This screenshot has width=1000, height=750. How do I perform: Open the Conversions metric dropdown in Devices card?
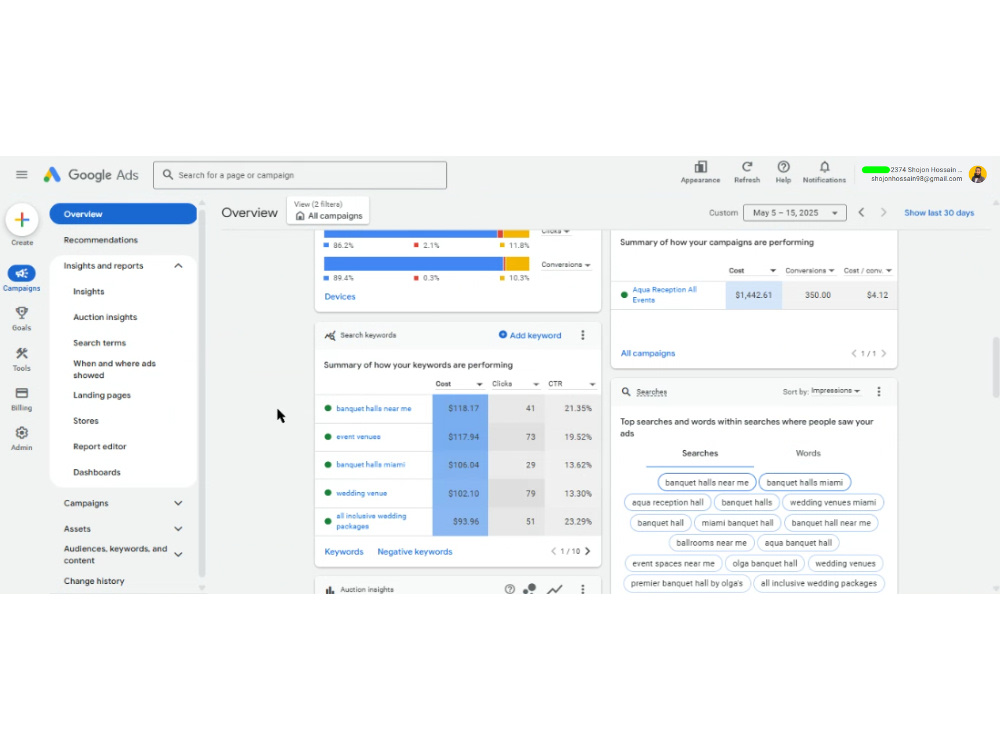(566, 265)
